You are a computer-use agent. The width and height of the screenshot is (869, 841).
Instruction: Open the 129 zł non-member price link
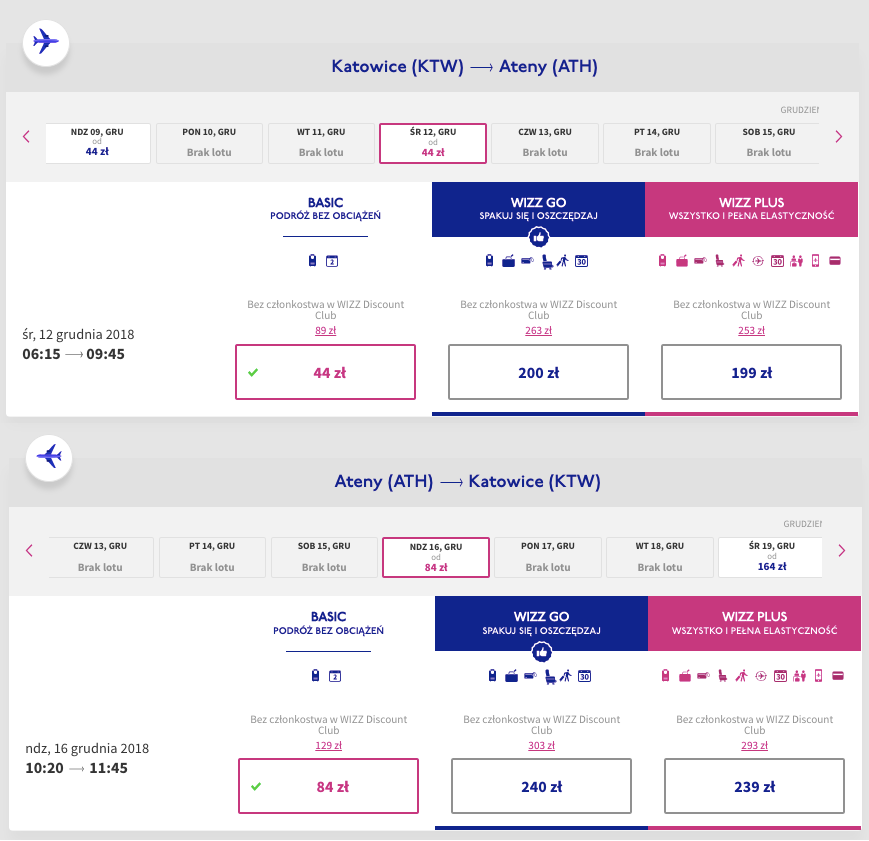click(328, 746)
